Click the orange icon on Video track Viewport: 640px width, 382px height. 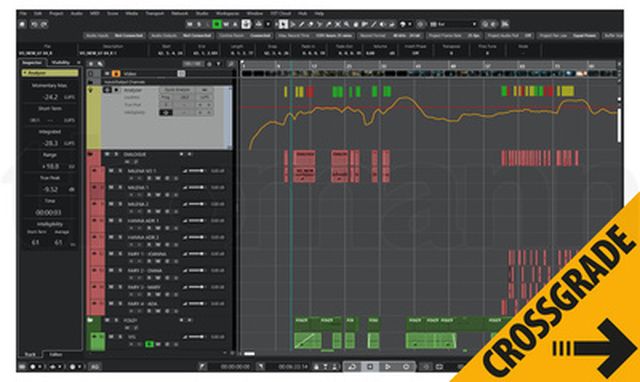tap(116, 73)
